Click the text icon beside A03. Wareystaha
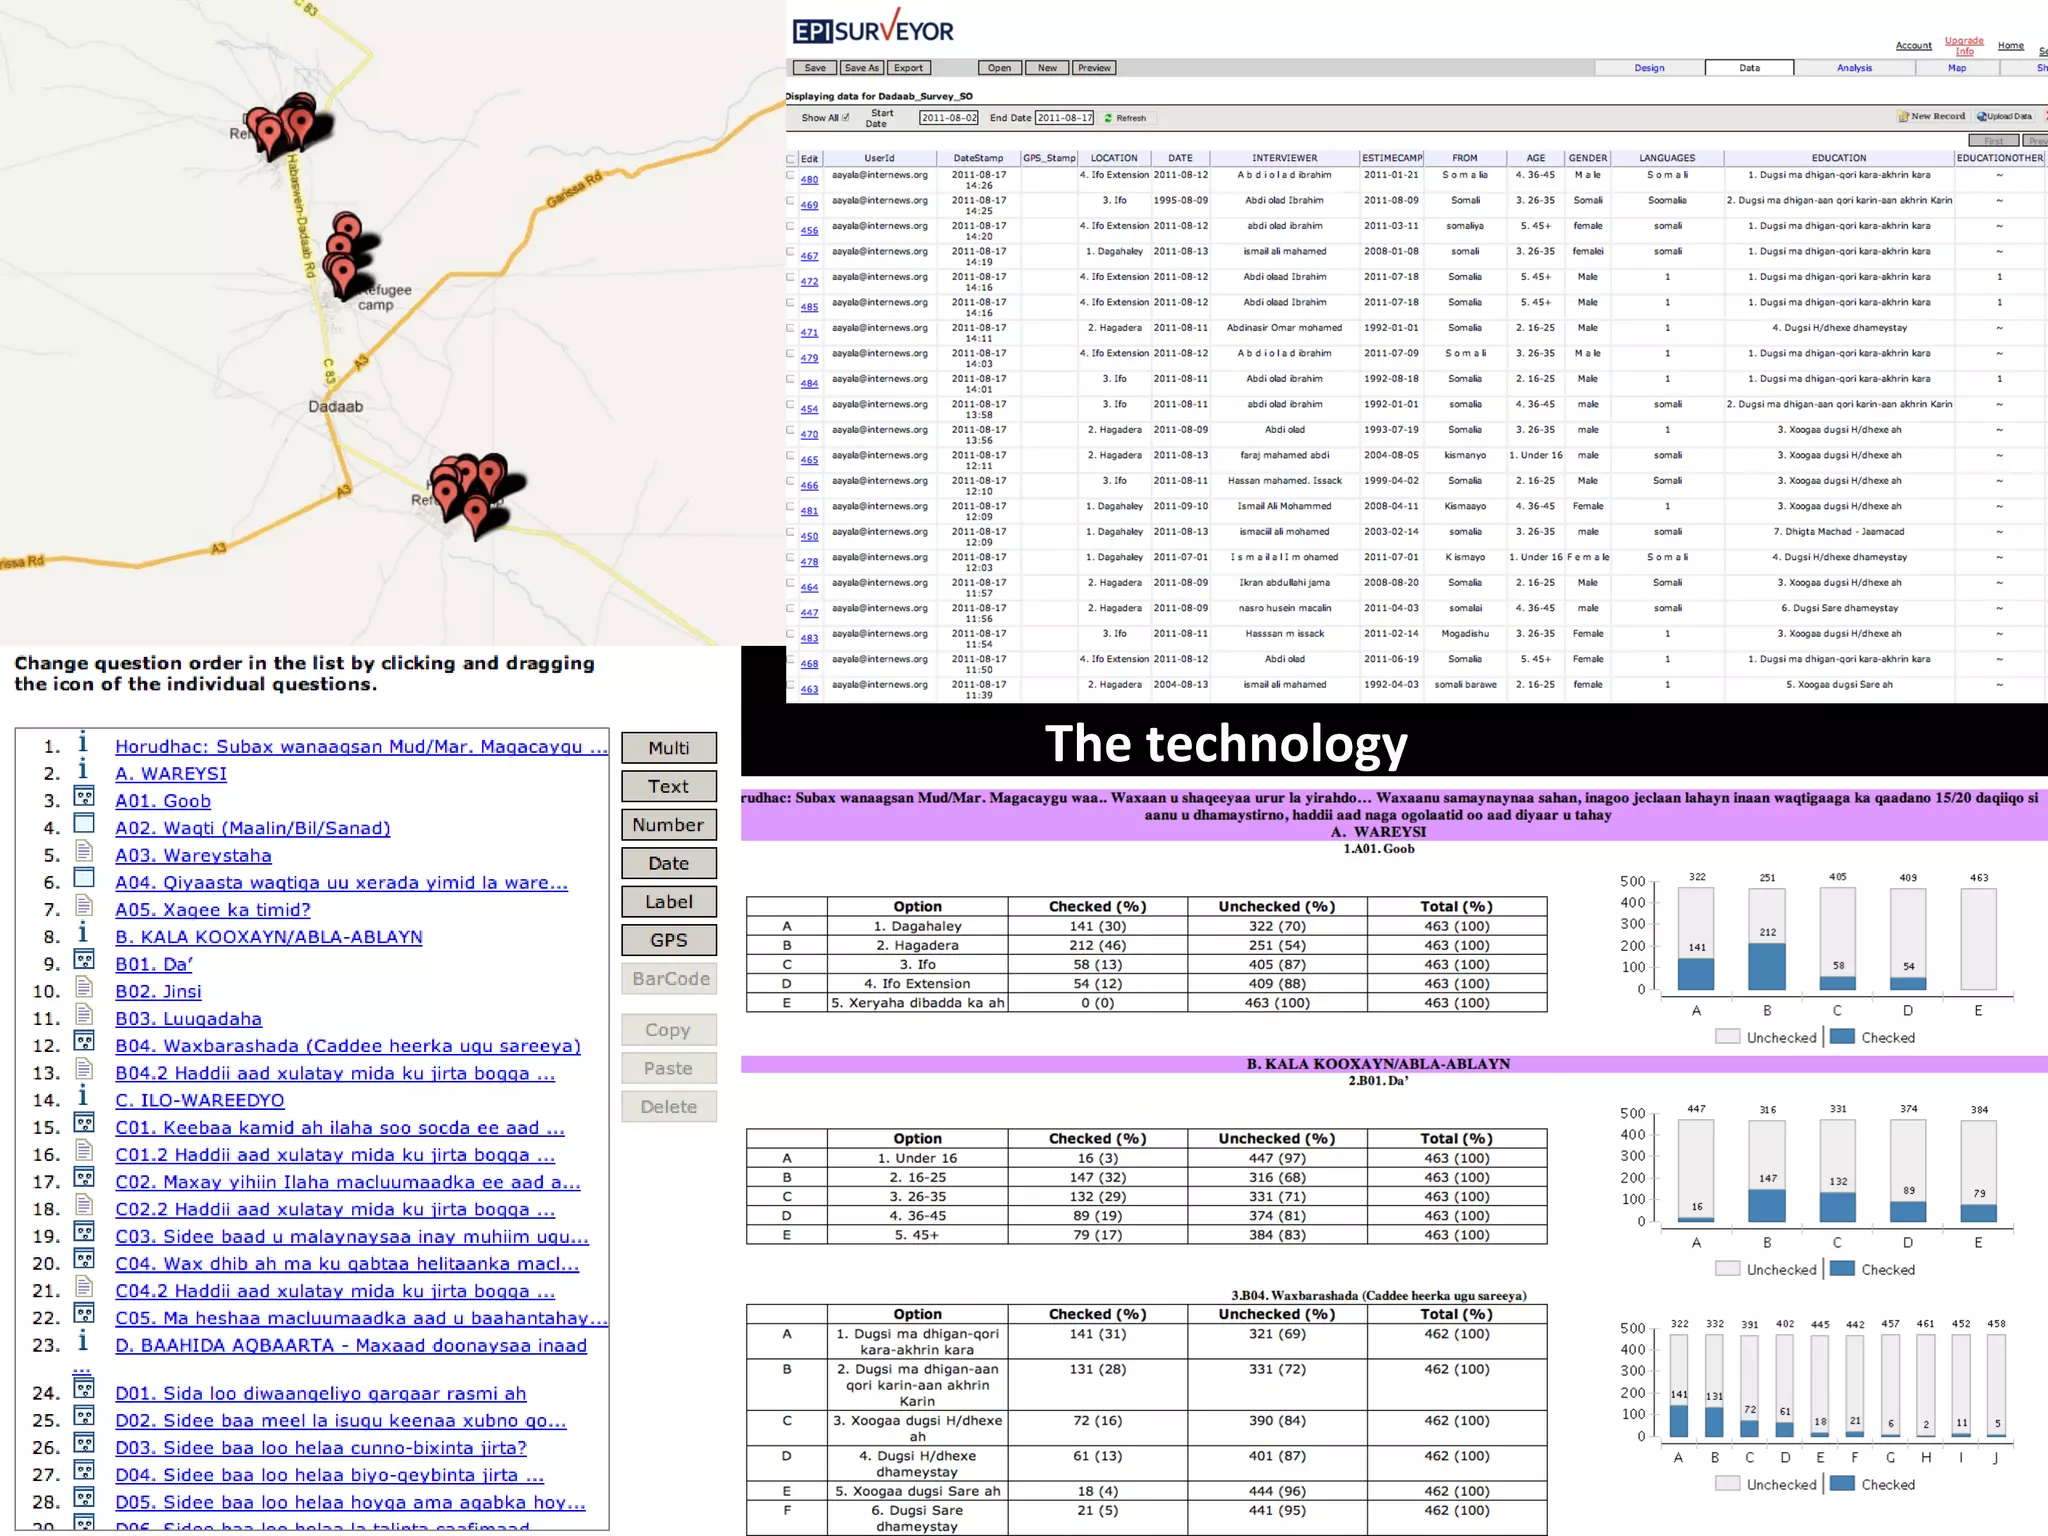This screenshot has width=2048, height=1536. click(x=84, y=852)
